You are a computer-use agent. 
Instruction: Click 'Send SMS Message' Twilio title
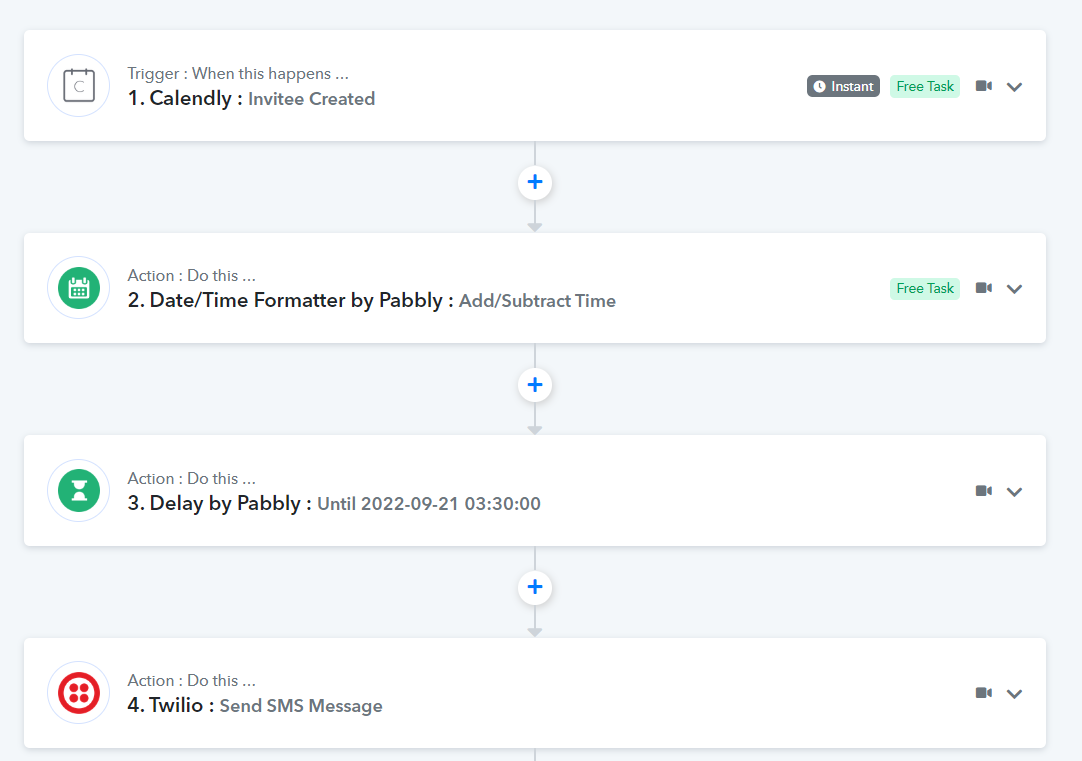(x=301, y=706)
